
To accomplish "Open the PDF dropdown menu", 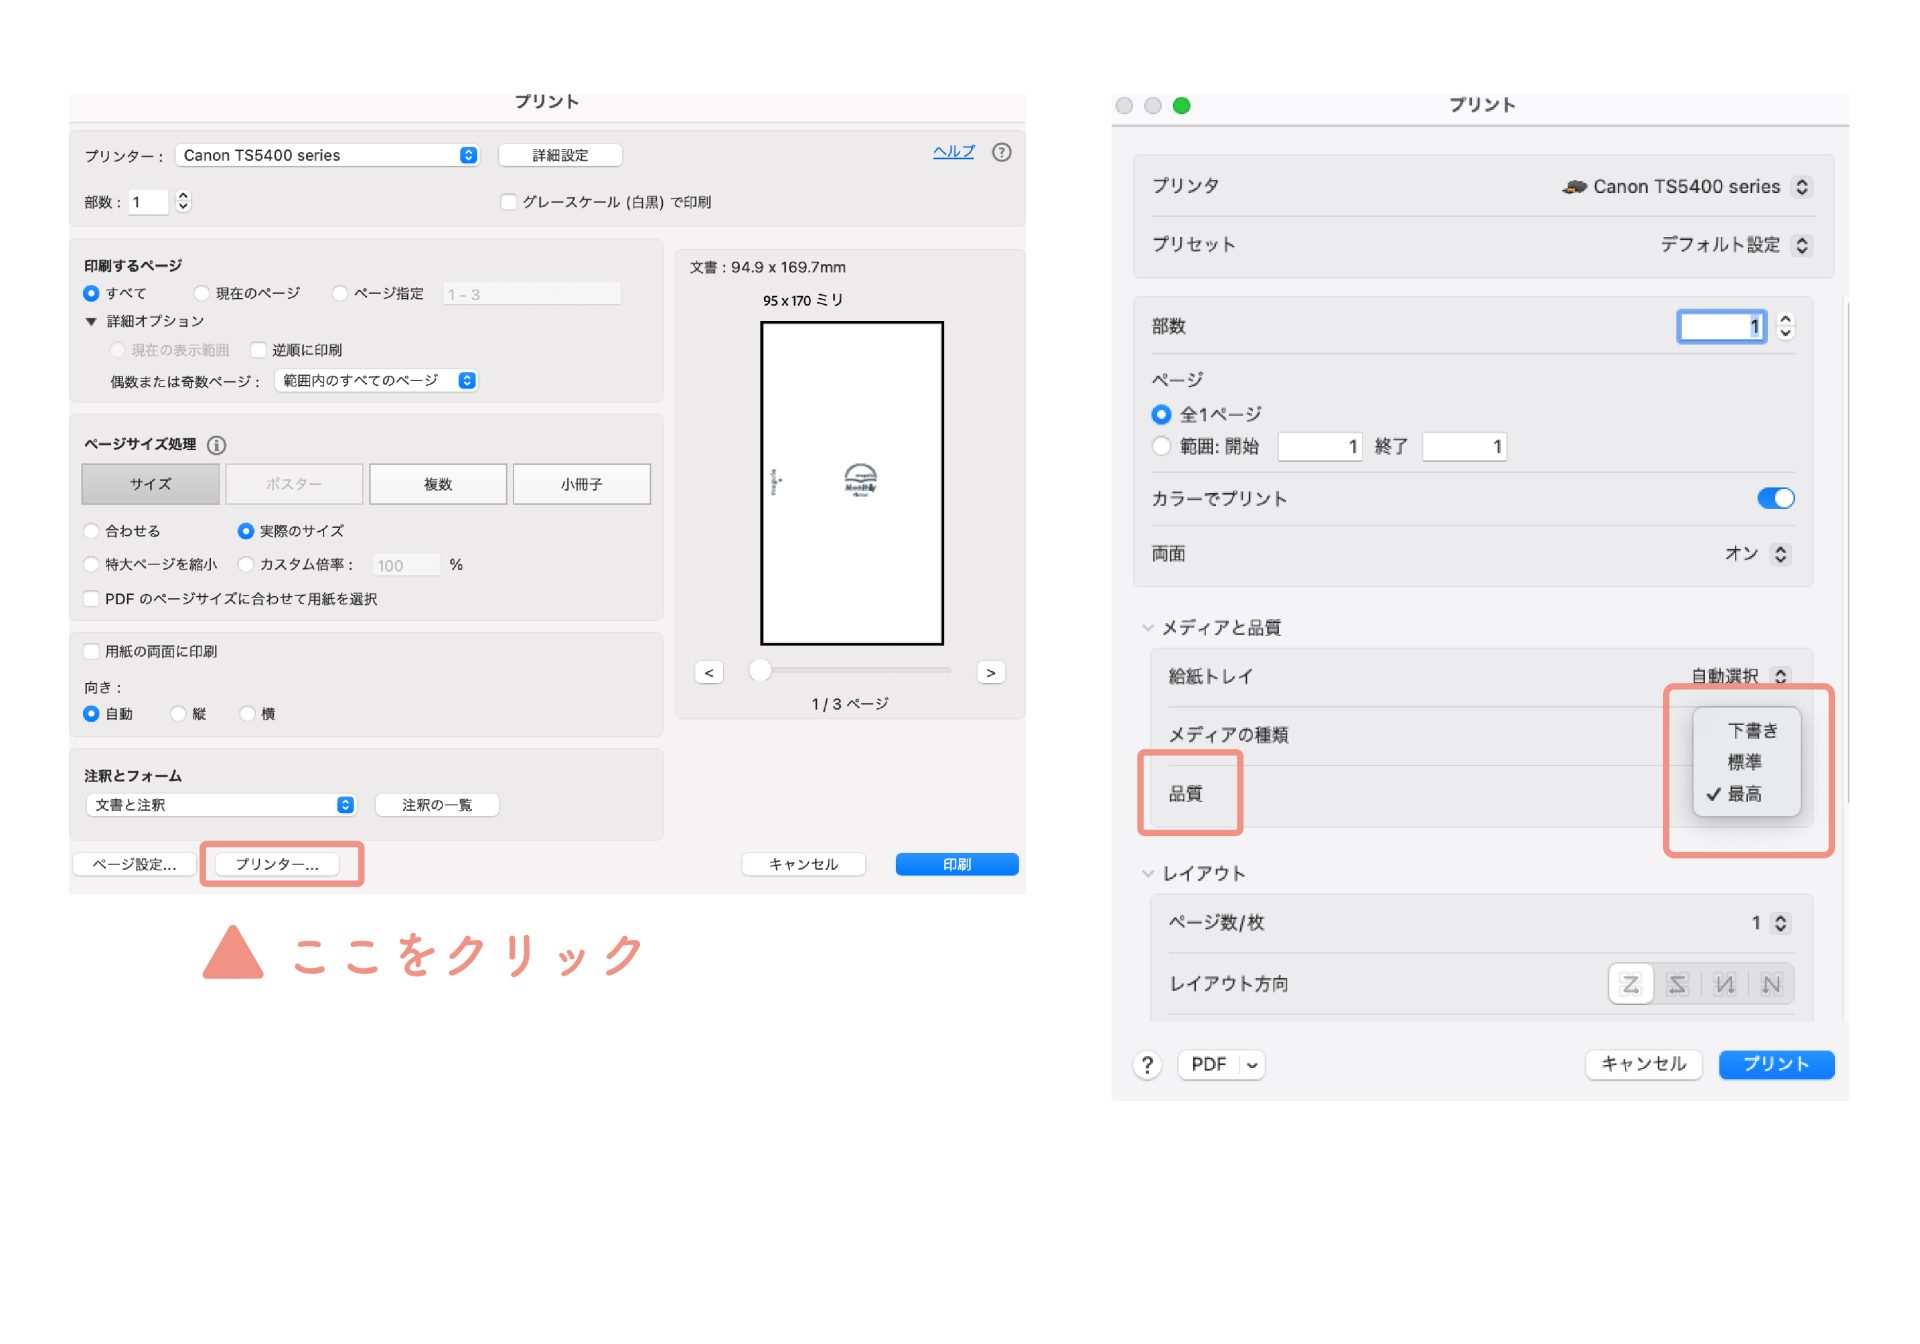I will (1252, 1065).
